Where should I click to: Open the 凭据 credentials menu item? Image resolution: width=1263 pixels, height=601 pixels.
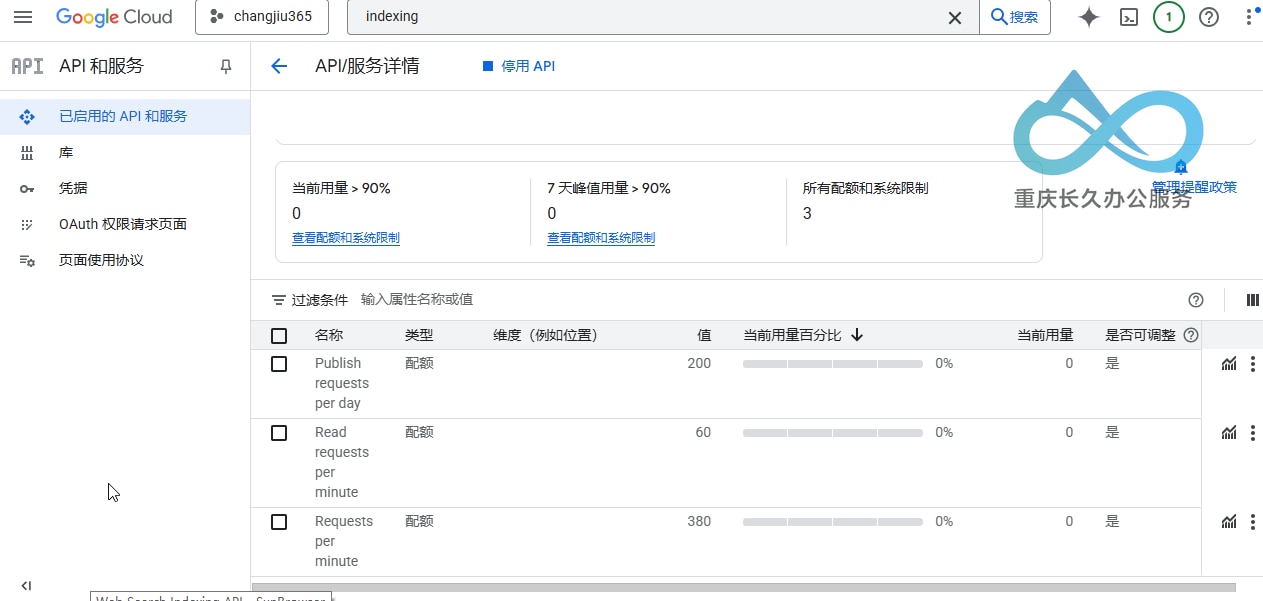[x=125, y=188]
